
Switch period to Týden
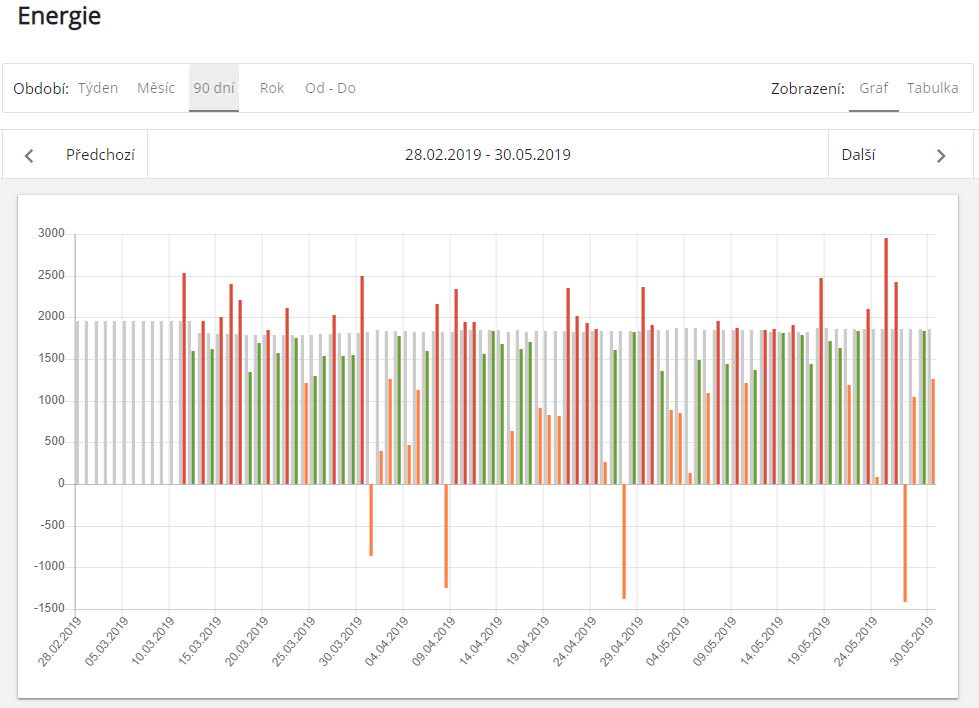(x=98, y=88)
